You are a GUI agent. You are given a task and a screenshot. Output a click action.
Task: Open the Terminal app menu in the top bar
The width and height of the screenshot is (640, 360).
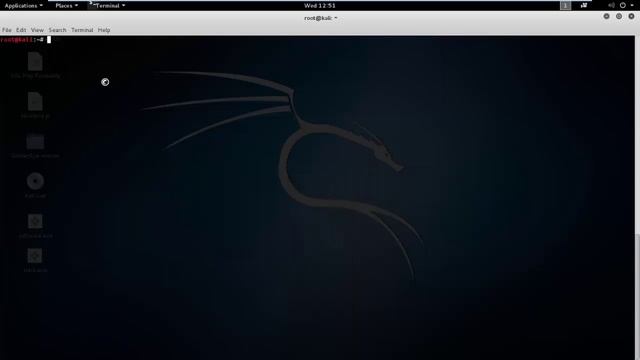[x=107, y=6]
